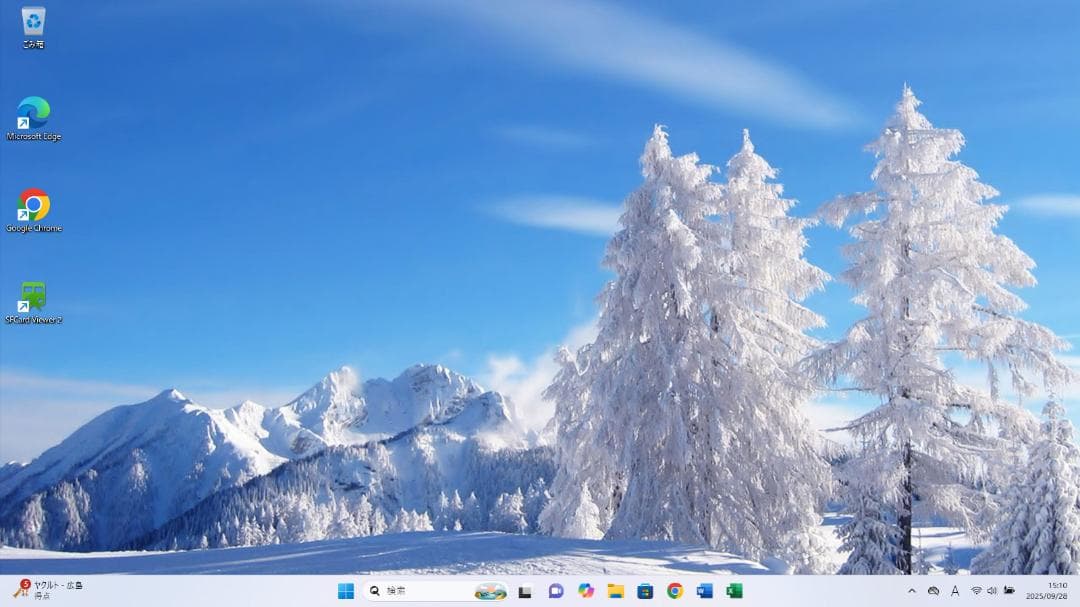
Task: Open Microsoft Word from the taskbar
Action: click(705, 591)
